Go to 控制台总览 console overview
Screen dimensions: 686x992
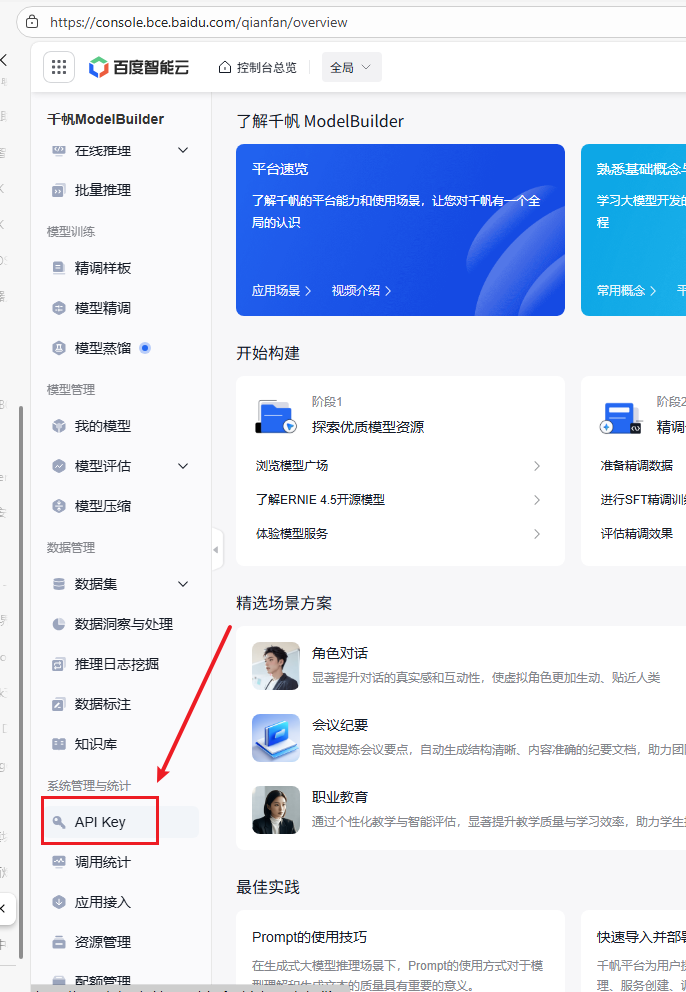point(258,67)
